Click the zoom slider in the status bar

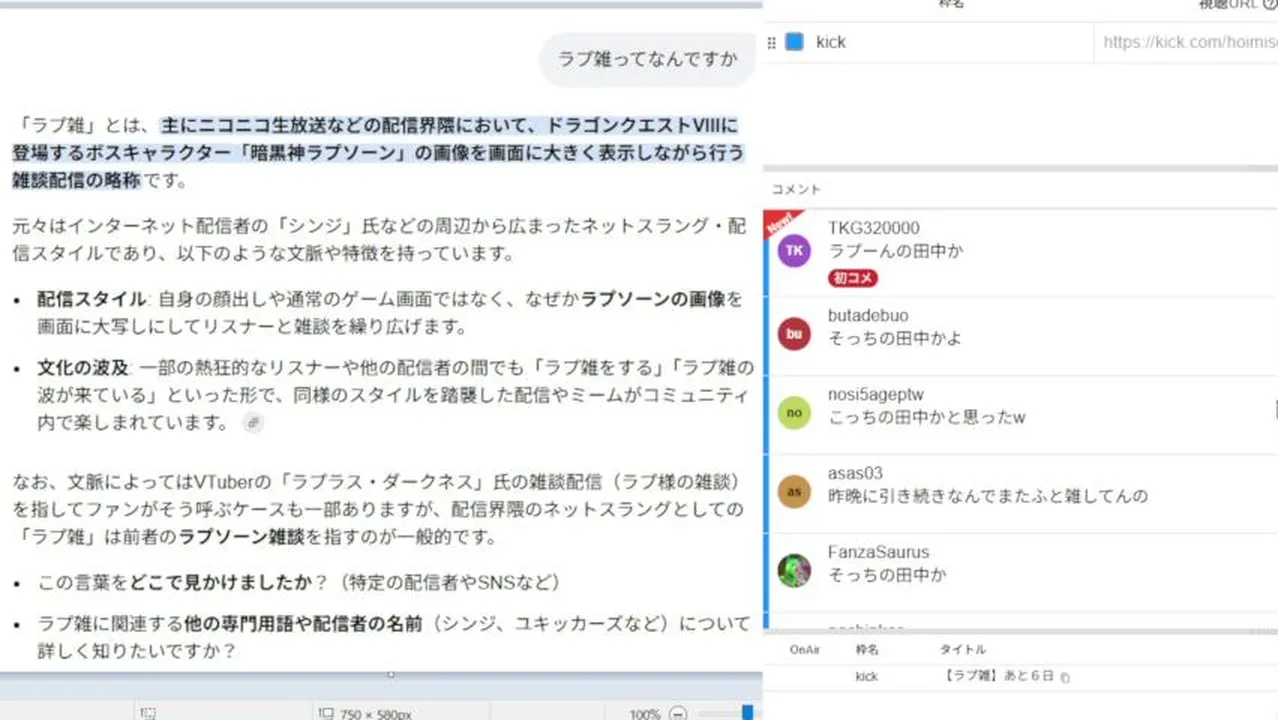747,713
